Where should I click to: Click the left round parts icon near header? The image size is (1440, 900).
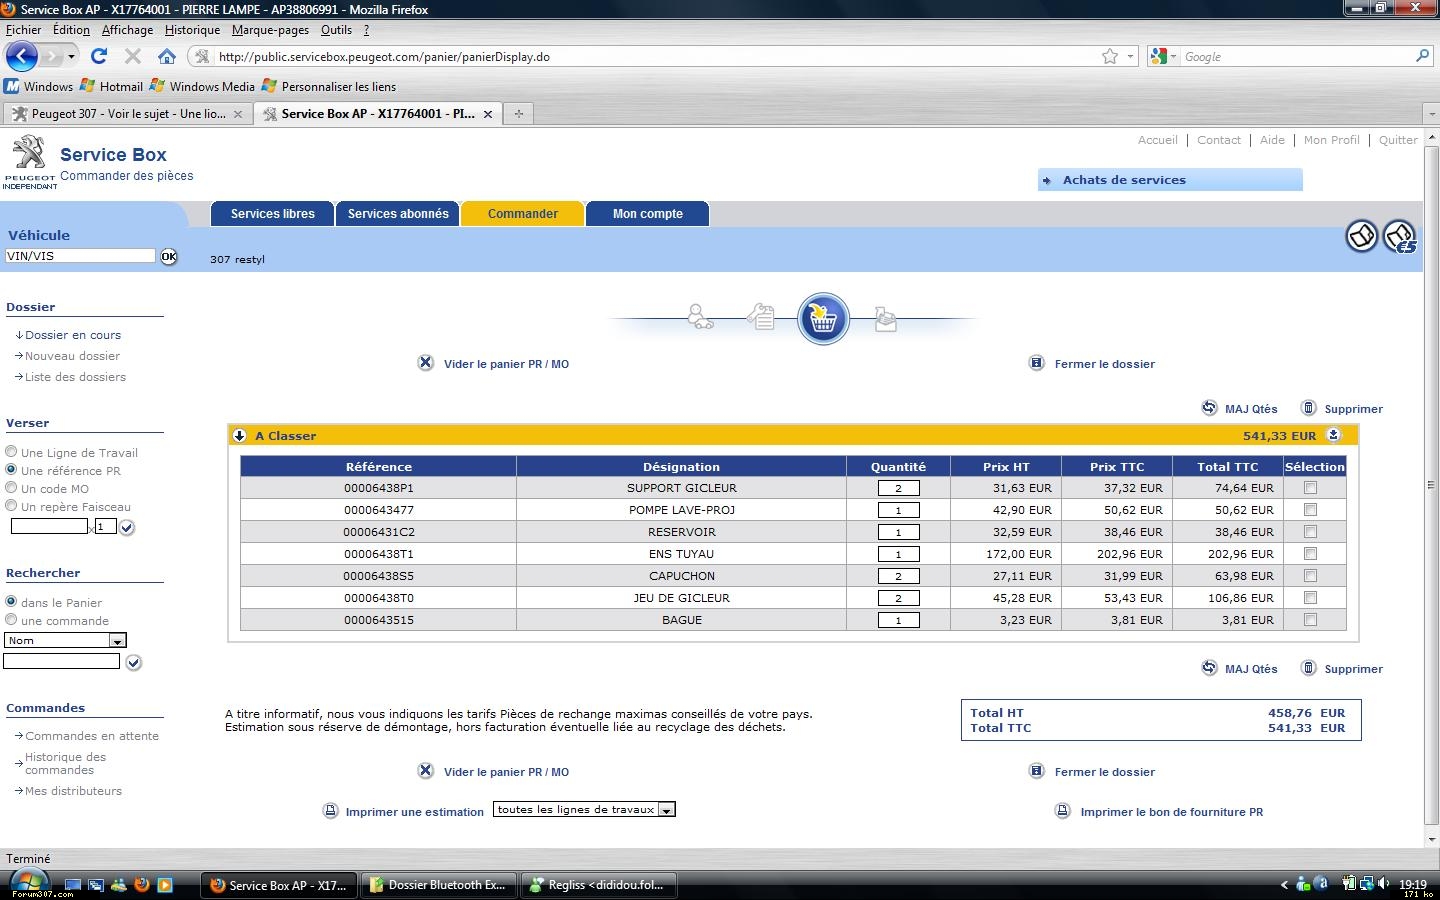coord(1361,237)
